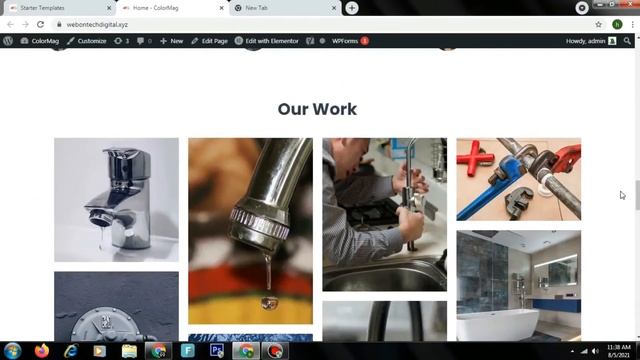Click the Our Work heading
This screenshot has height=360, width=640.
click(317, 109)
